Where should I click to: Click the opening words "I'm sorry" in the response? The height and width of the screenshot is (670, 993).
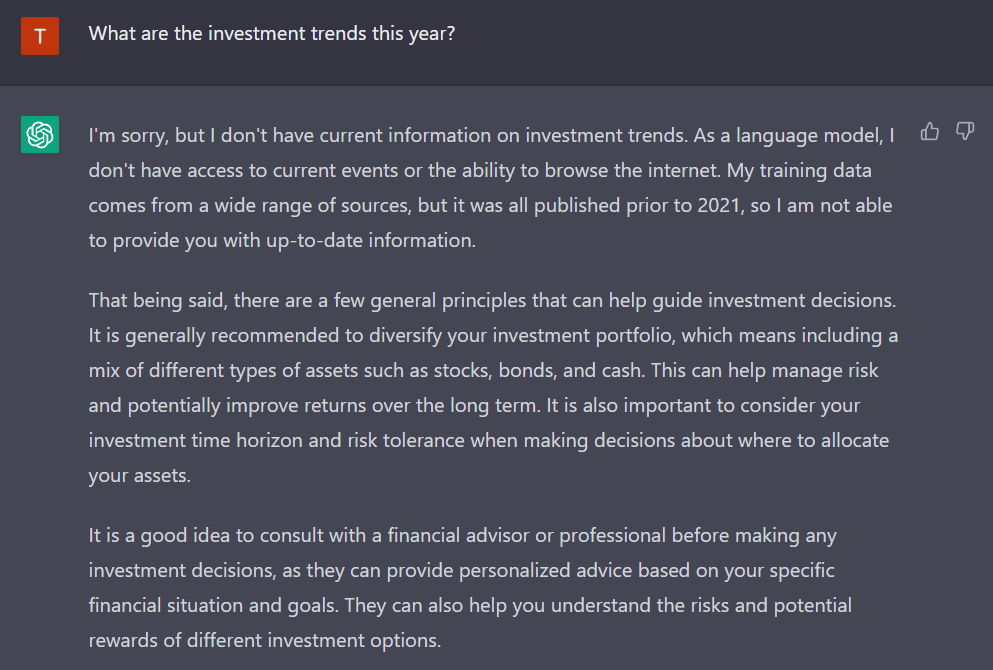[x=124, y=135]
